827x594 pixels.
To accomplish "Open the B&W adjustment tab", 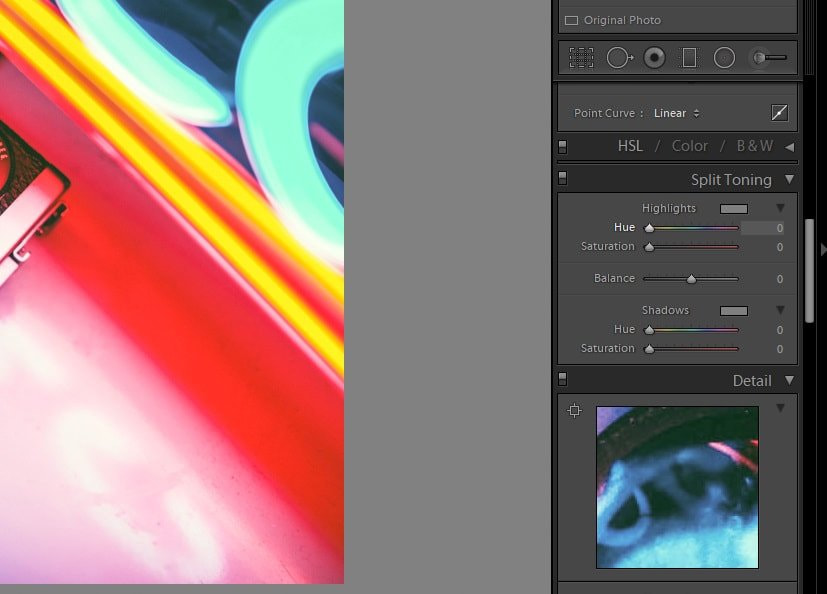I will (x=754, y=145).
